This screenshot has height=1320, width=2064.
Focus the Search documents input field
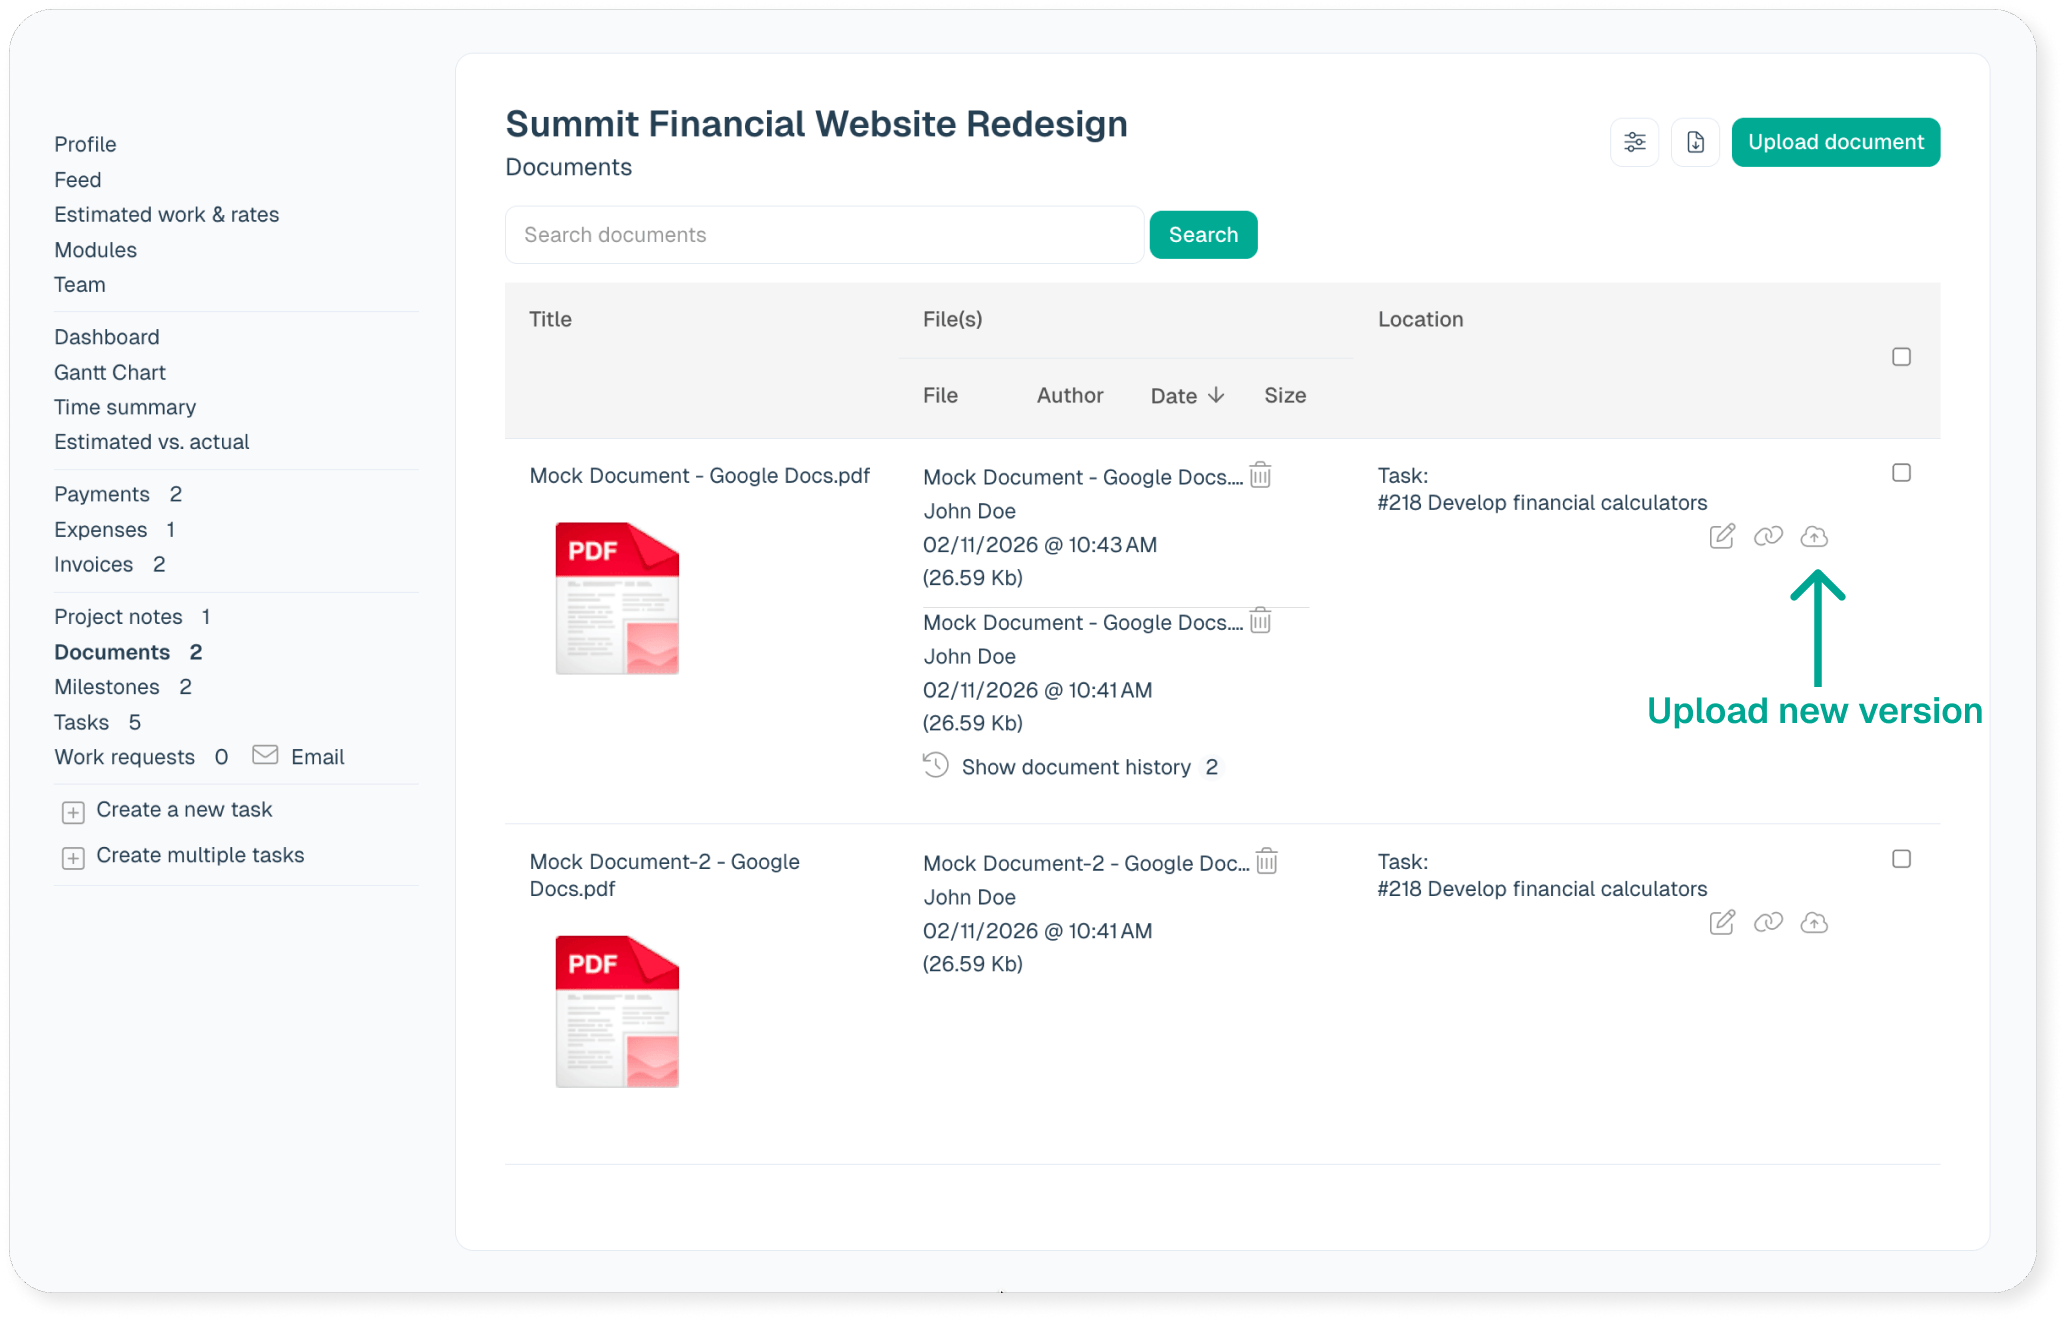point(823,235)
